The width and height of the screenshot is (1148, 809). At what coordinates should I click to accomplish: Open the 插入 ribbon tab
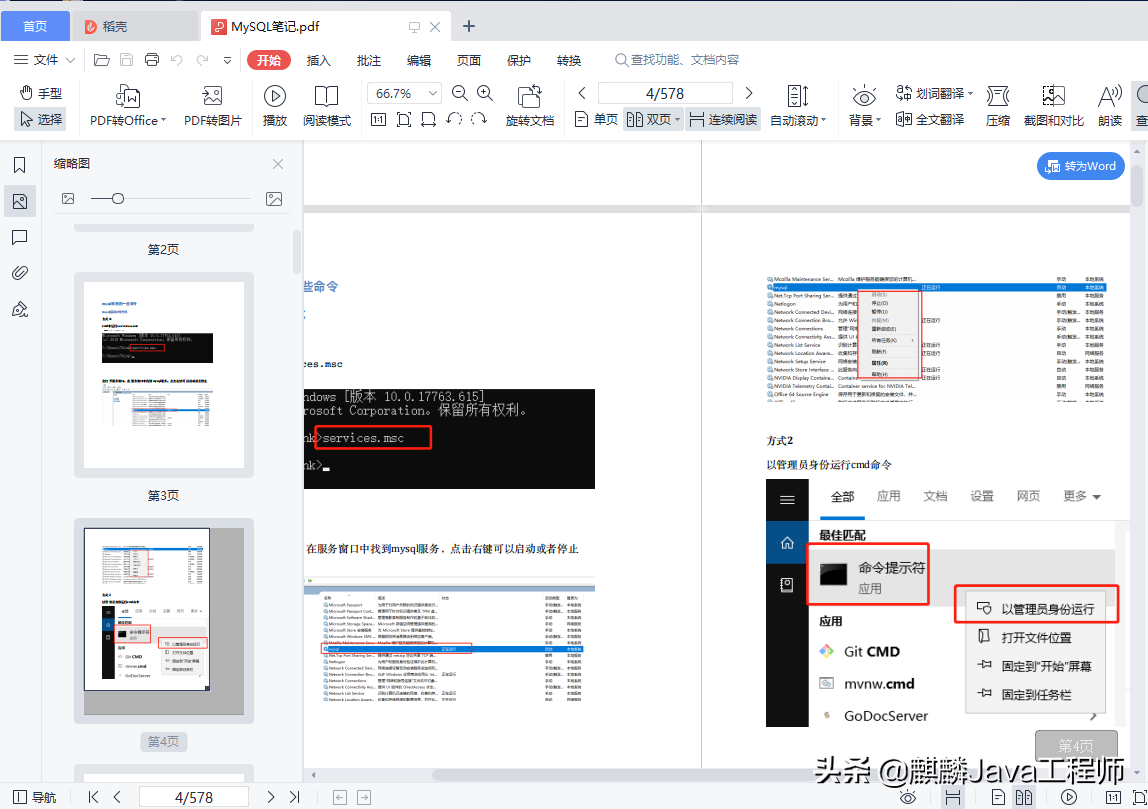coord(318,60)
